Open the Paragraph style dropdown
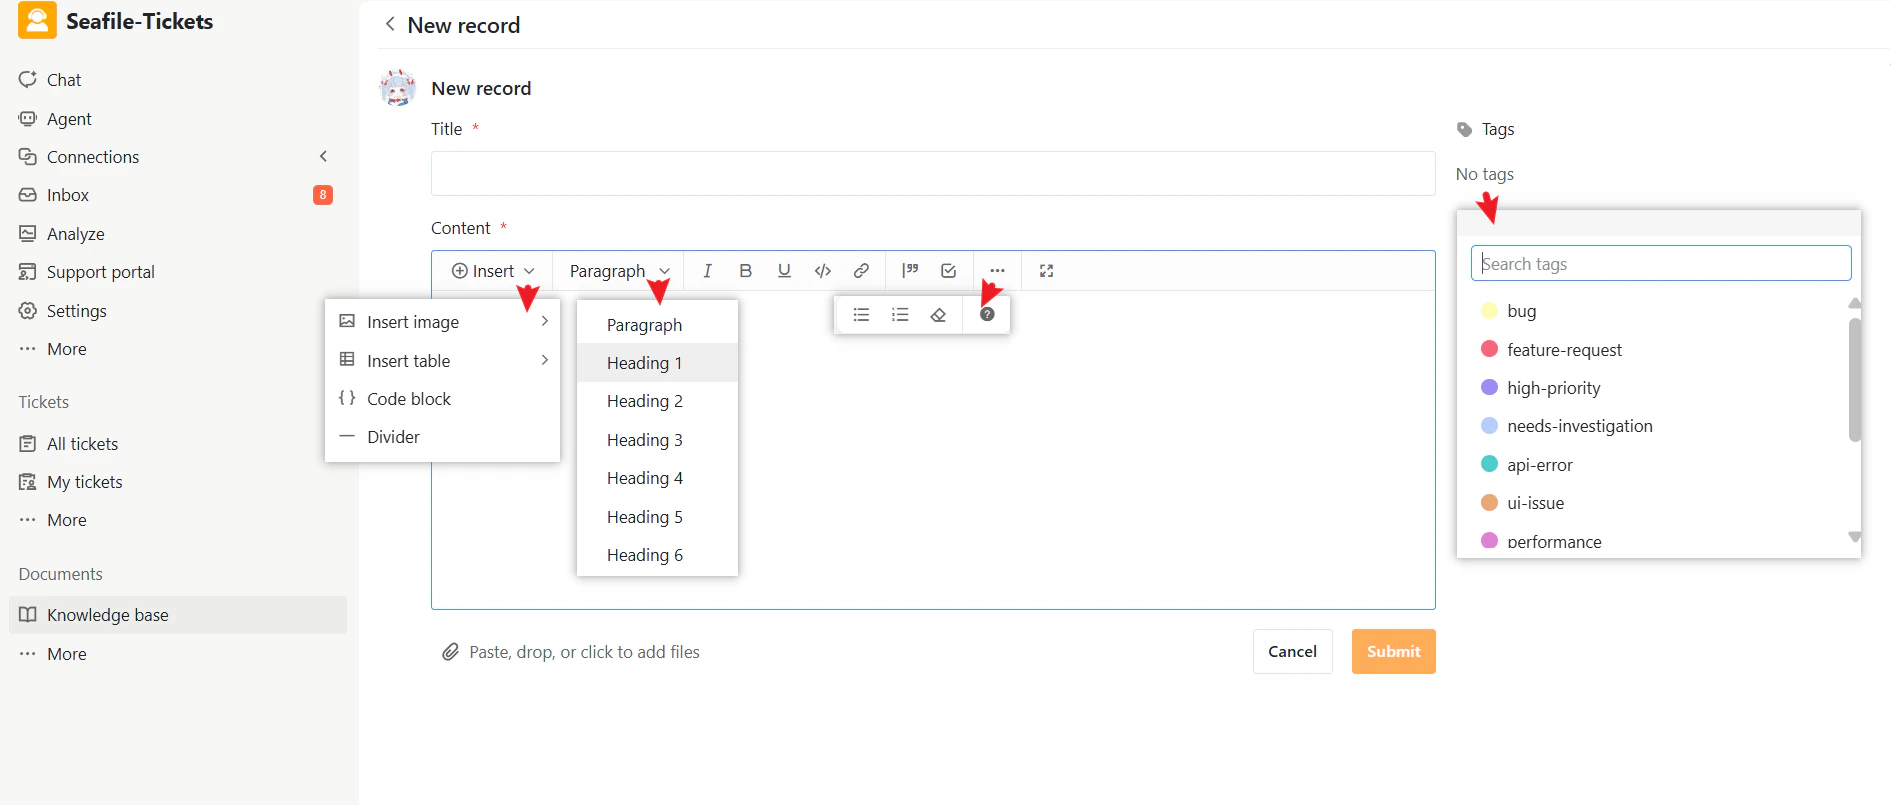 [619, 271]
